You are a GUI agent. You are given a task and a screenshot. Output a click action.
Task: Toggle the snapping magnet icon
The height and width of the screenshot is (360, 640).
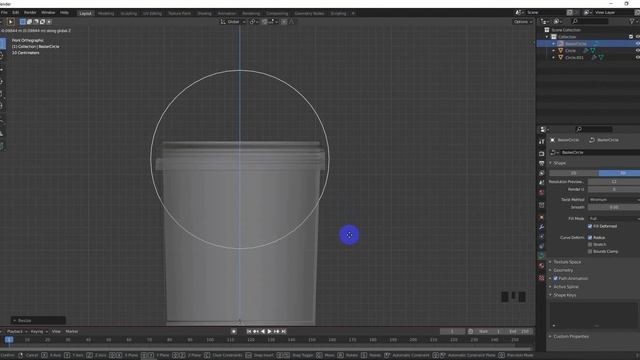tap(265, 22)
